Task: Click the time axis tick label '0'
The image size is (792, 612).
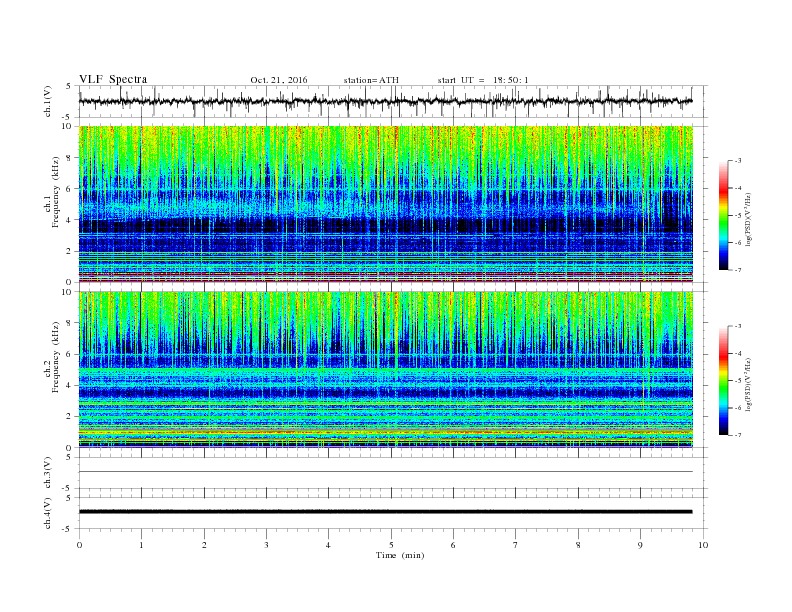Action: (79, 545)
